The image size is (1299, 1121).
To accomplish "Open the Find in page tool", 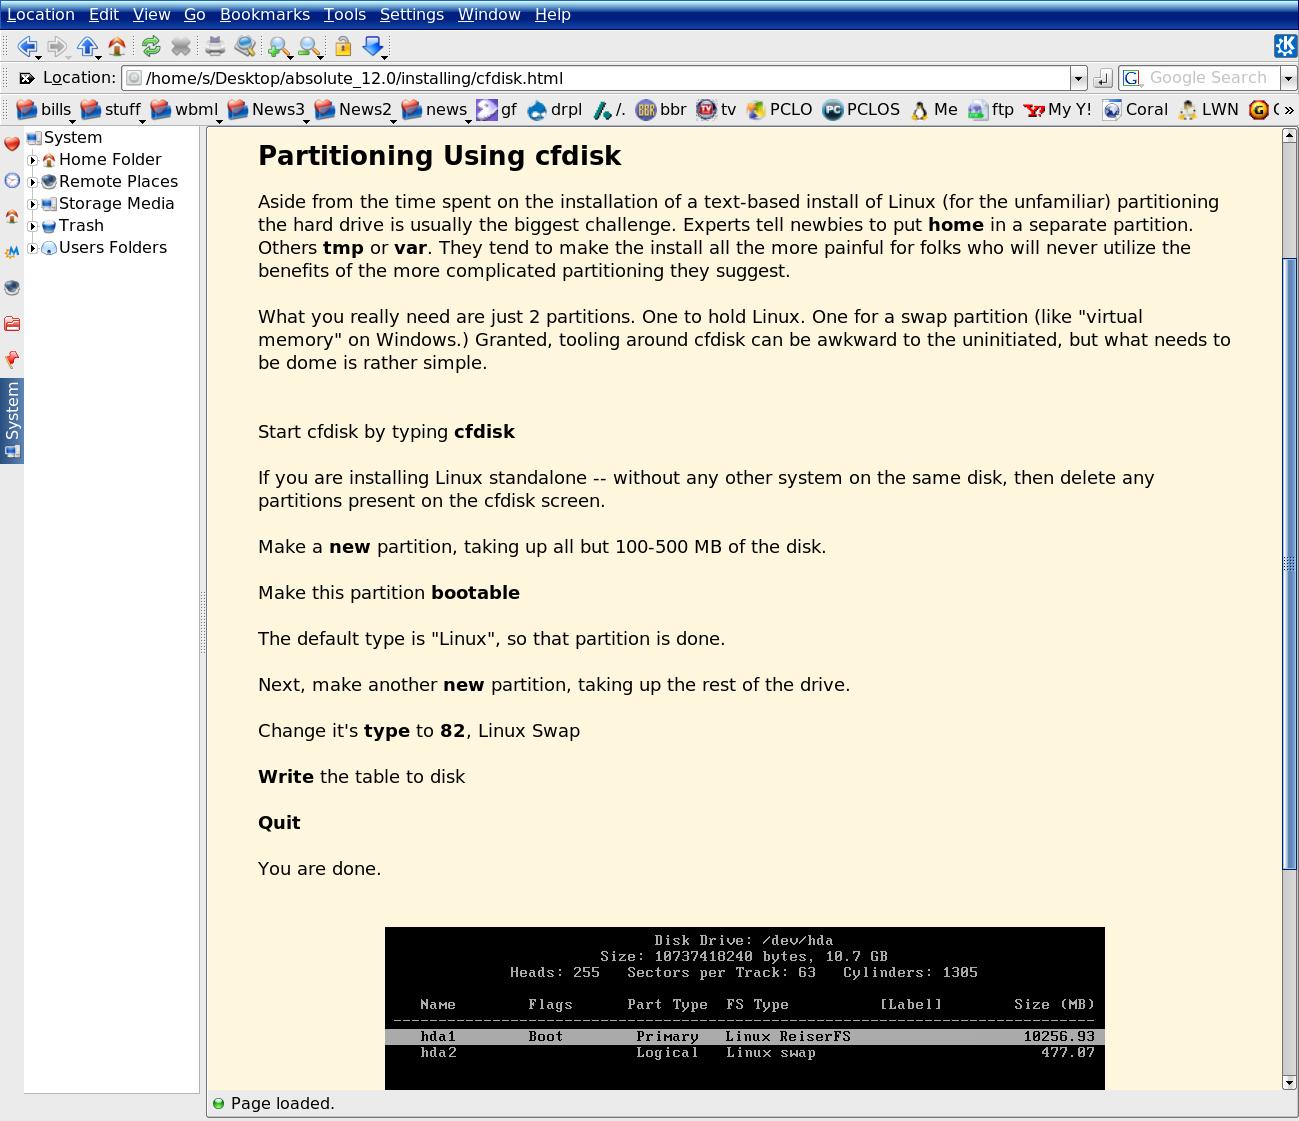I will coord(245,46).
